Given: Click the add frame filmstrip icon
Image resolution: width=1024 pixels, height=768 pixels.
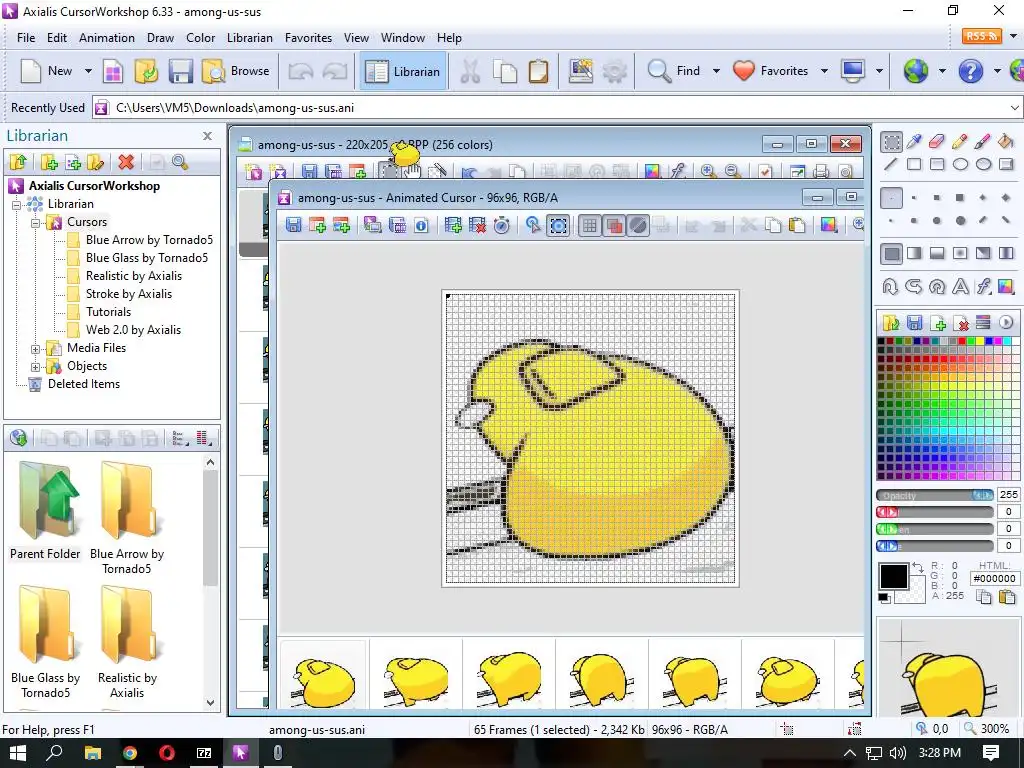Looking at the screenshot, I should [453, 226].
